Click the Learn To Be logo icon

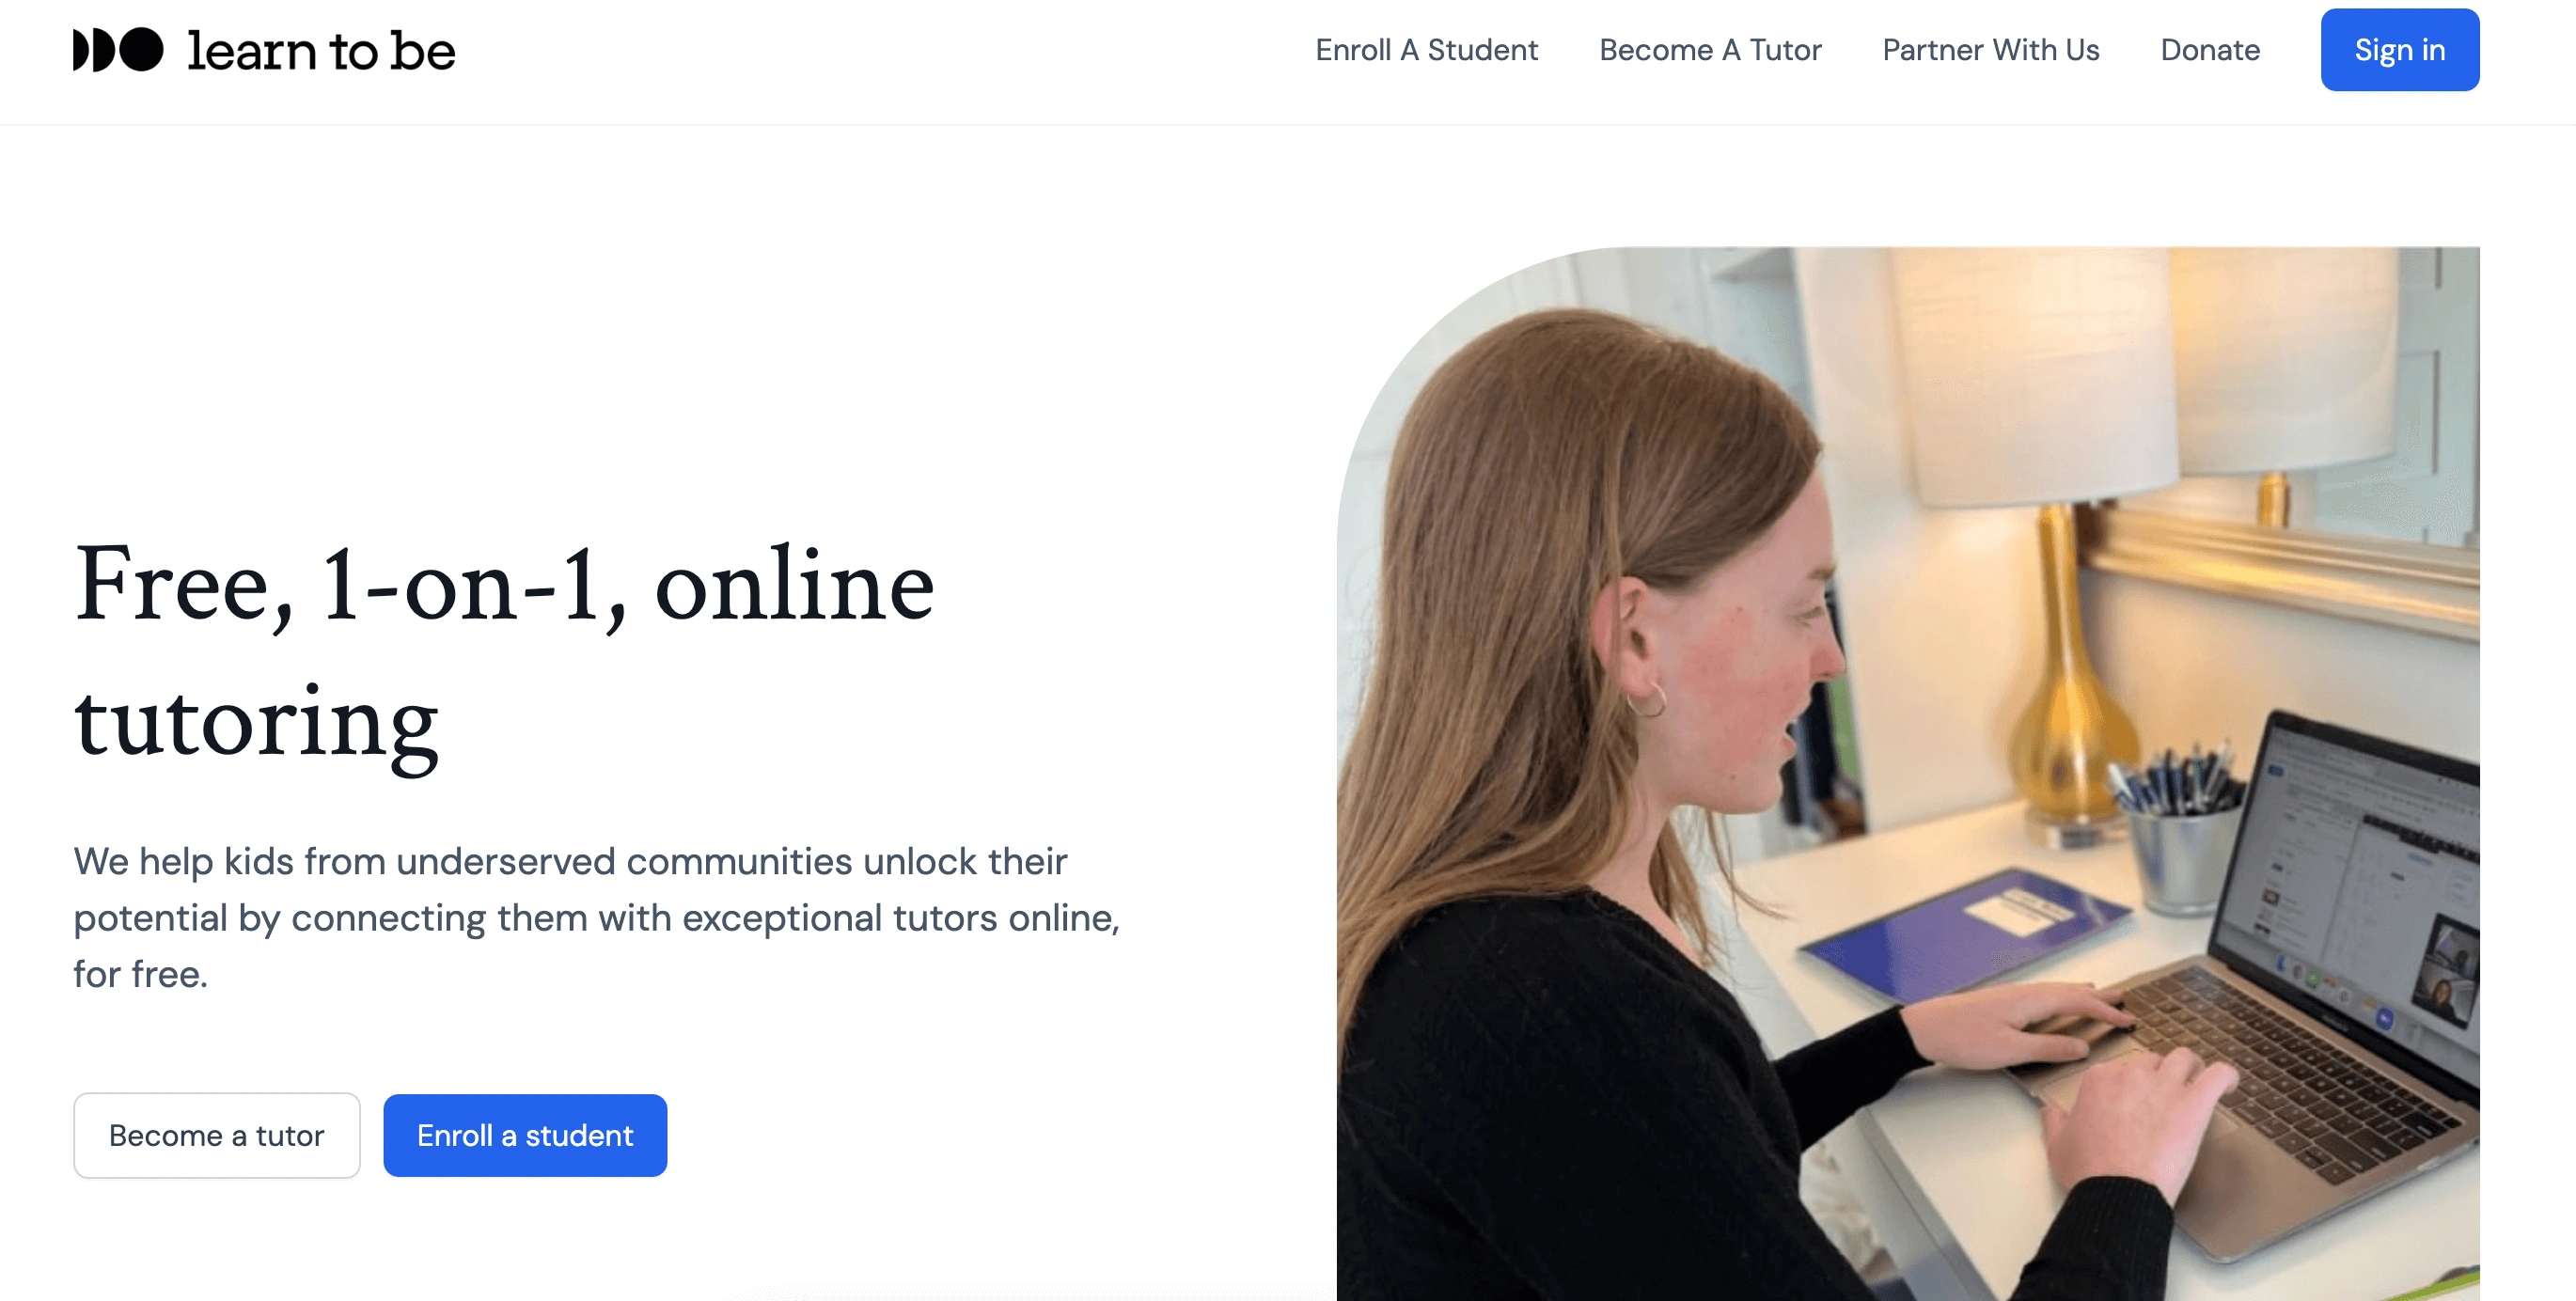point(118,50)
